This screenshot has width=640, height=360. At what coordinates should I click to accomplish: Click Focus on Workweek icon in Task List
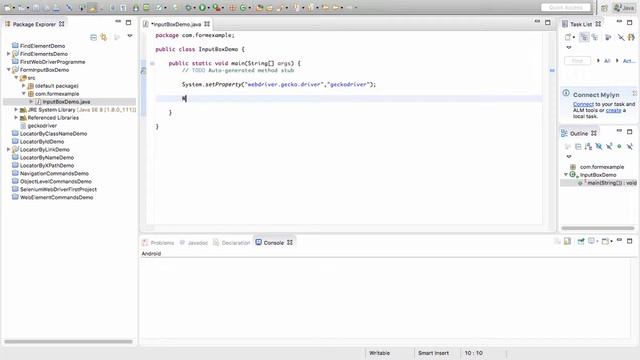[x=608, y=37]
